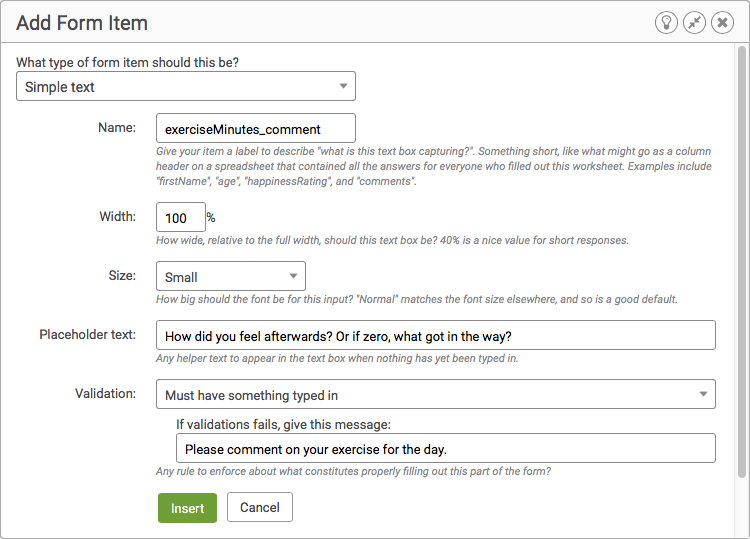The image size is (750, 539).
Task: Click the Validation label text
Action: 105,394
